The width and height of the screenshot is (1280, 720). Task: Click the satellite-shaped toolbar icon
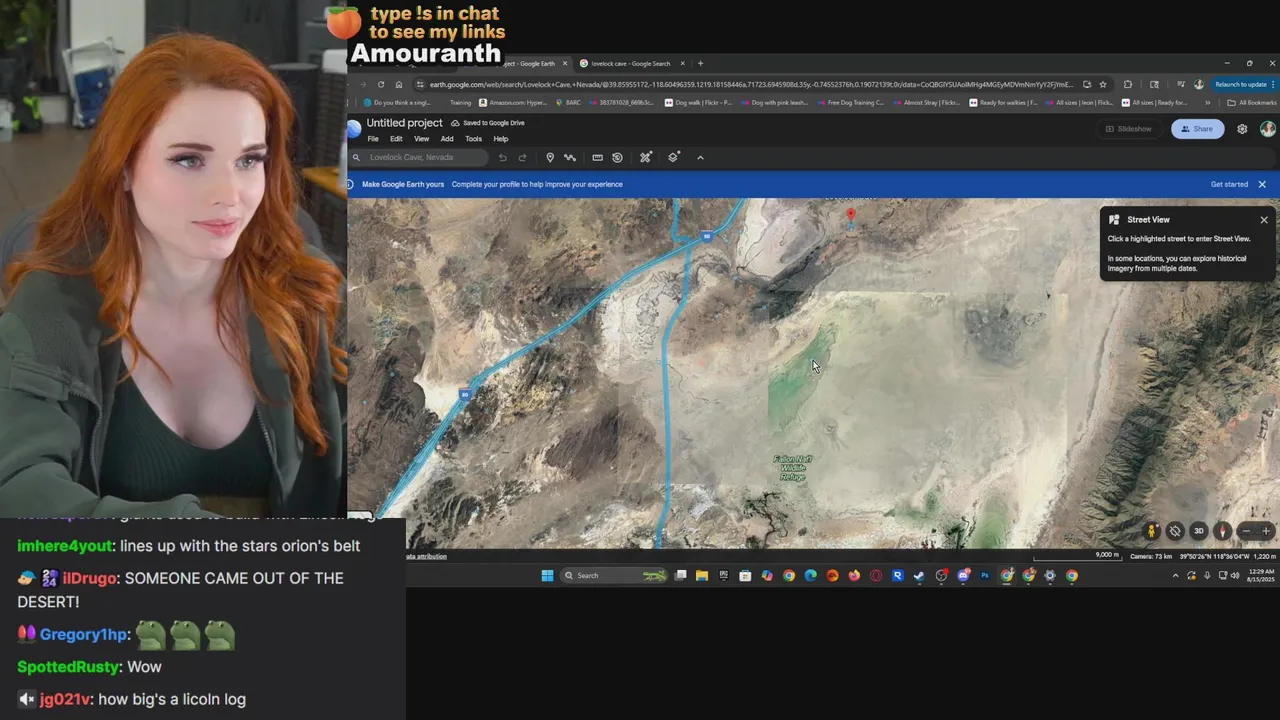(x=646, y=157)
